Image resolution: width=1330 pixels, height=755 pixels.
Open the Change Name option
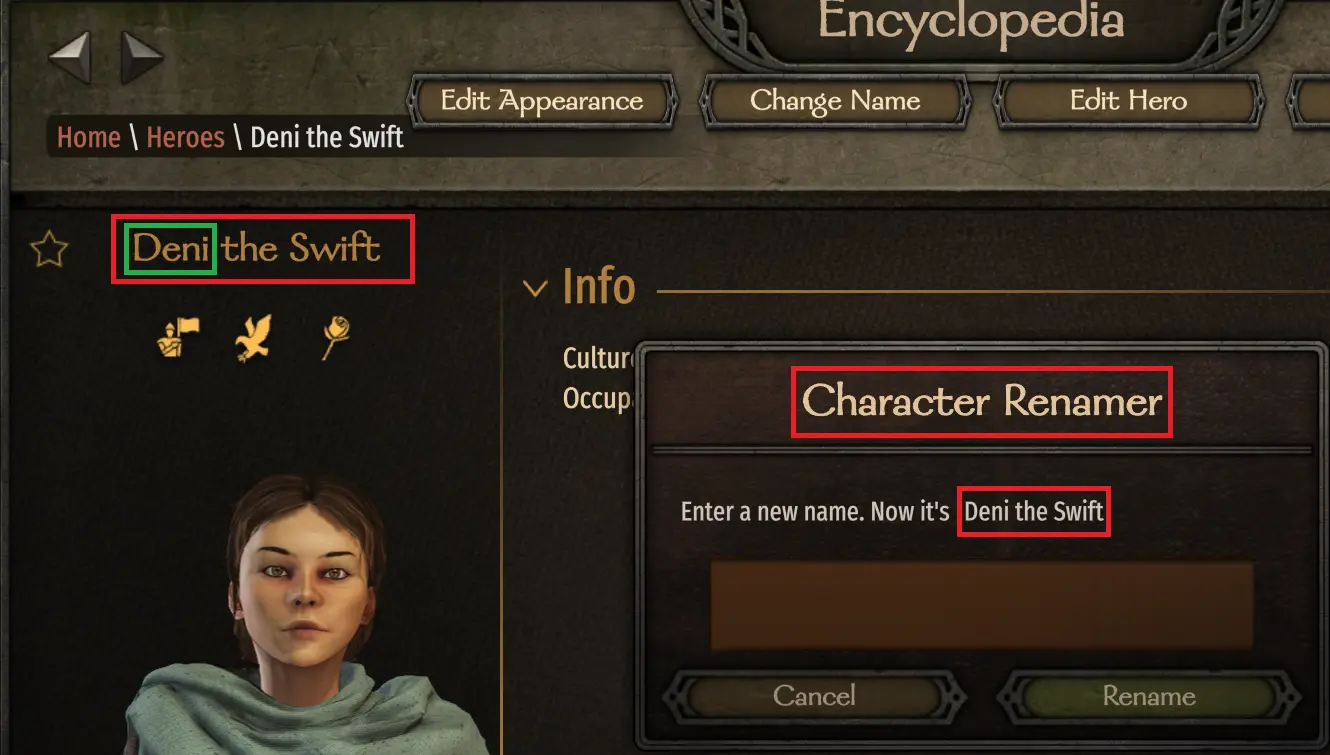[x=835, y=101]
